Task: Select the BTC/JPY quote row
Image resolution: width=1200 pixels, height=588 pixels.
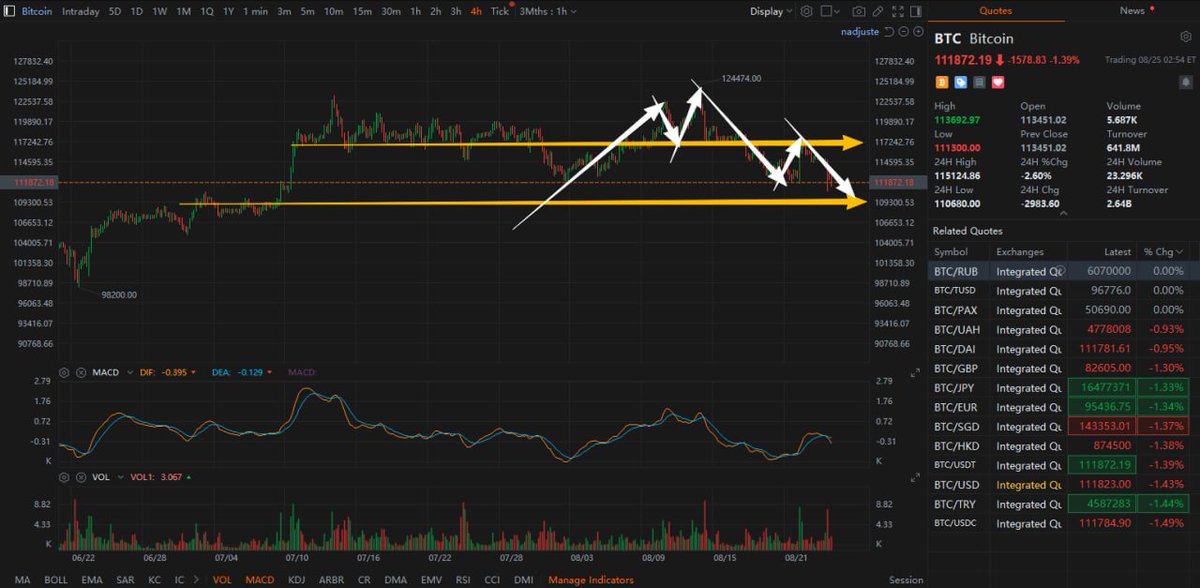Action: pyautogui.click(x=1064, y=388)
